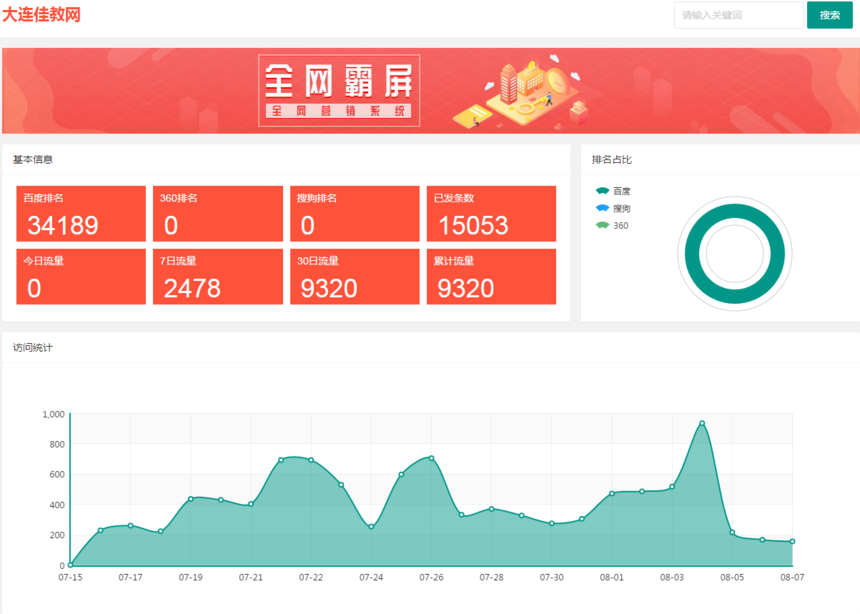Click the 搜索 search button

829,15
